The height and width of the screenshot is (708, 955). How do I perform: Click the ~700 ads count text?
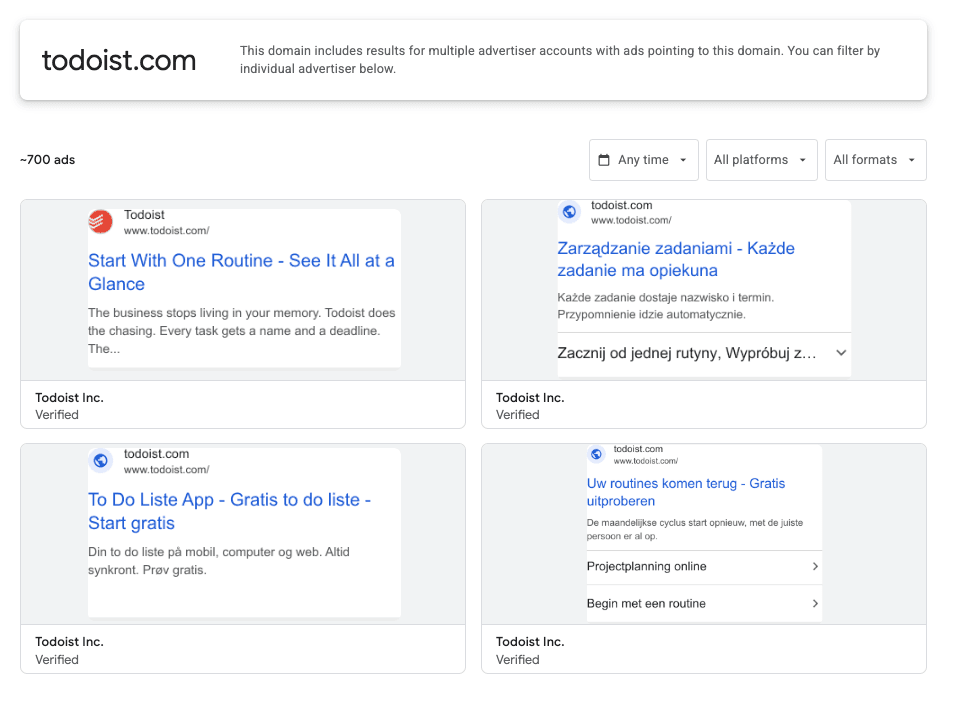(48, 160)
